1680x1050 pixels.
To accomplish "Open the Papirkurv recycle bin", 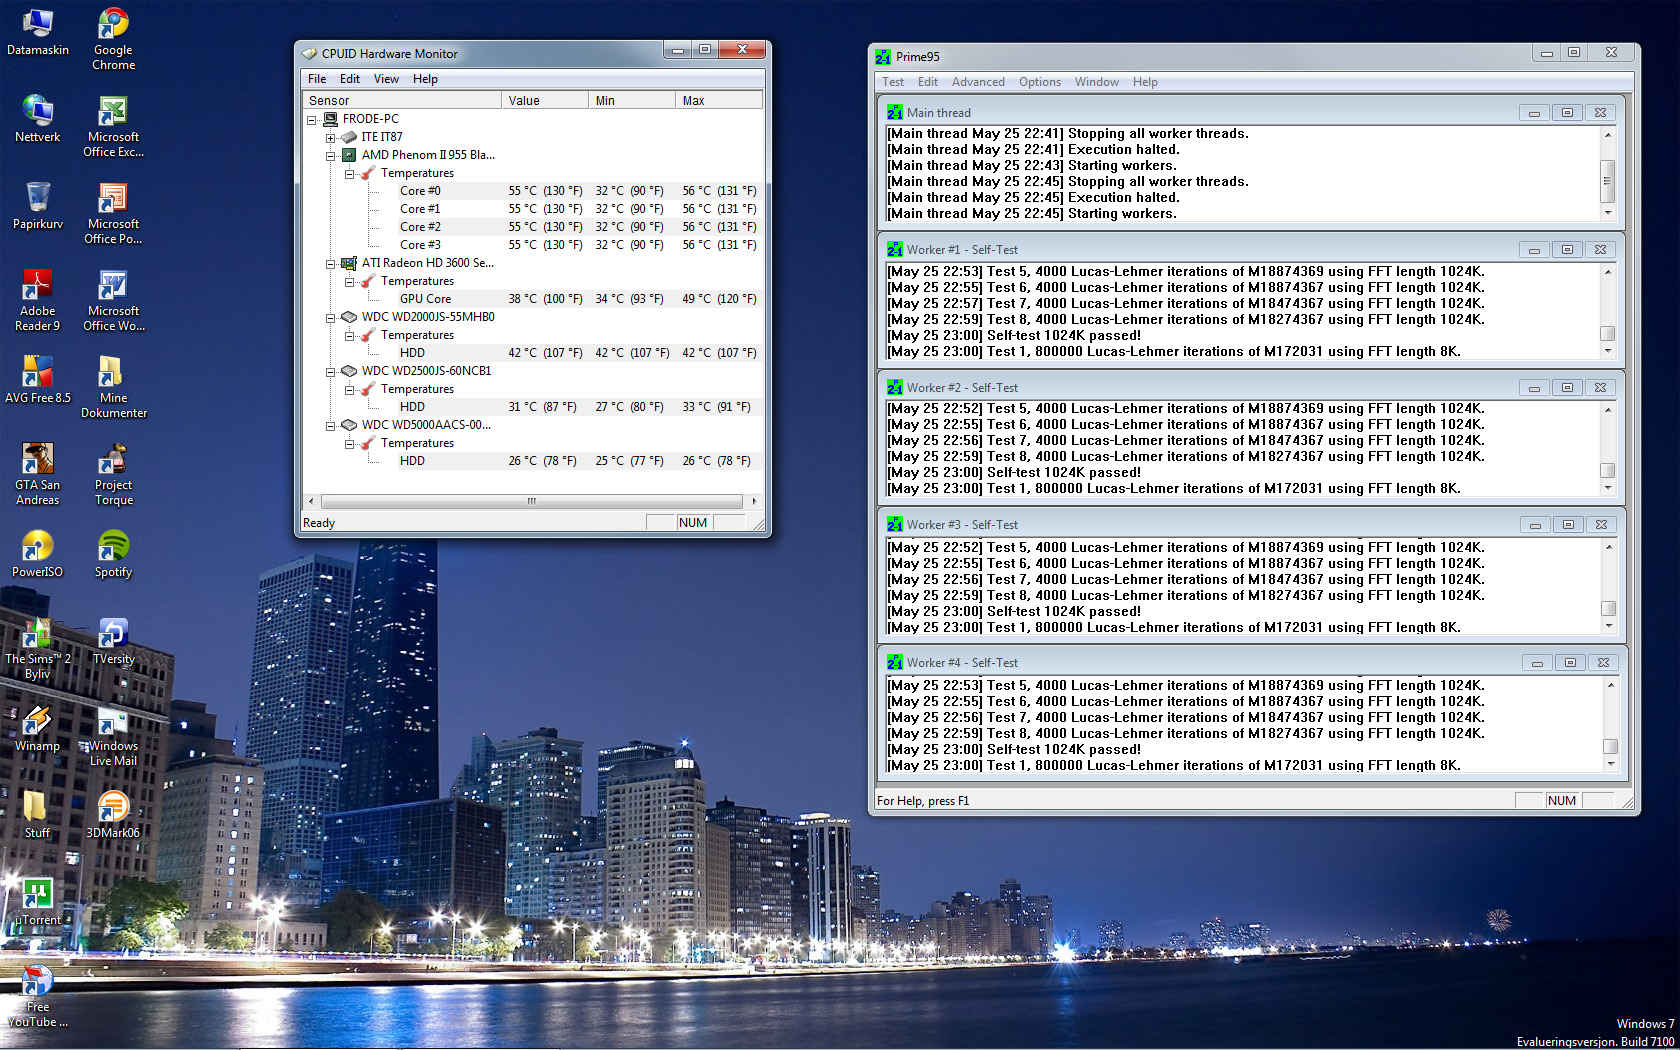I will (x=38, y=206).
